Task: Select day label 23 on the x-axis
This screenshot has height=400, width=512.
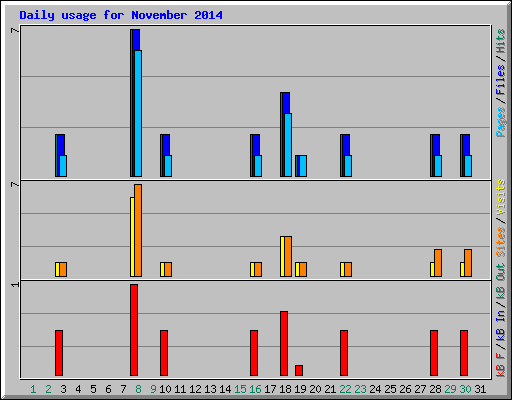Action: point(360,389)
